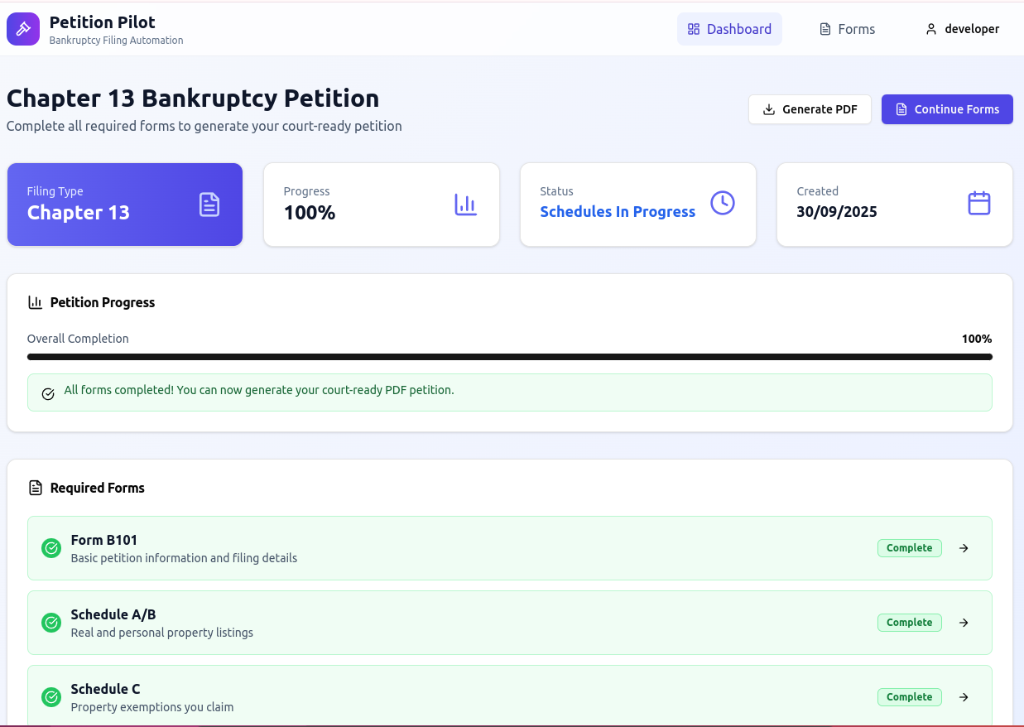Click the Complete badge on Form B101
Image resolution: width=1024 pixels, height=727 pixels.
909,548
